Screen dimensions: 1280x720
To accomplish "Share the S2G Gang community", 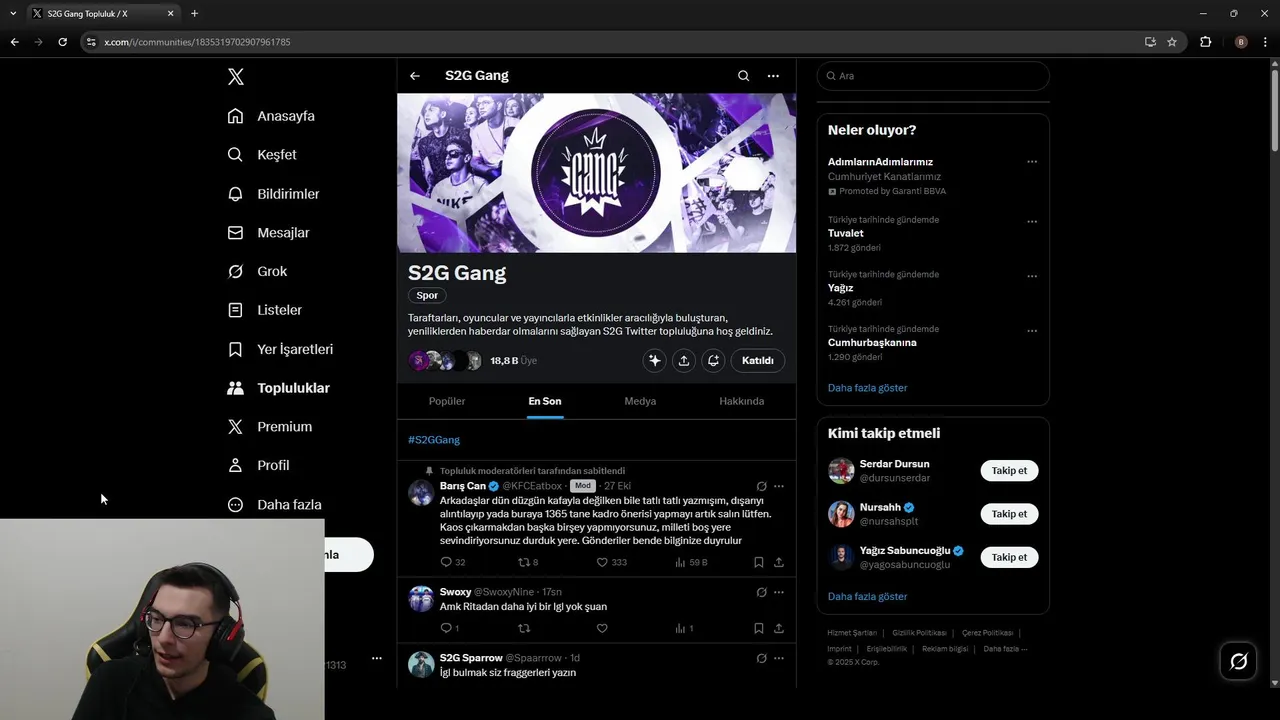I will coord(684,361).
